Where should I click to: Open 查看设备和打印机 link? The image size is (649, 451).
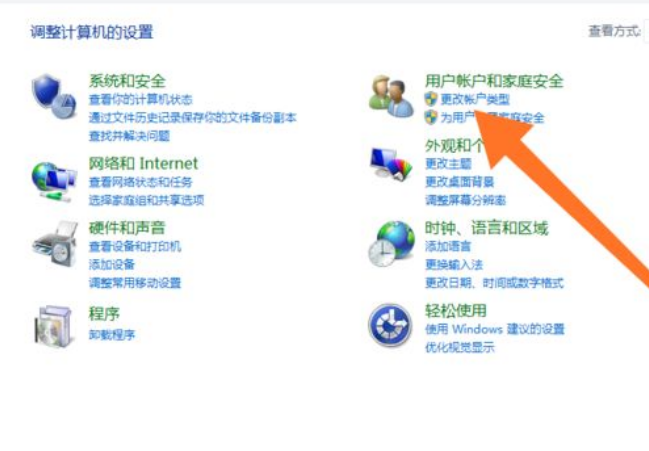coord(135,246)
